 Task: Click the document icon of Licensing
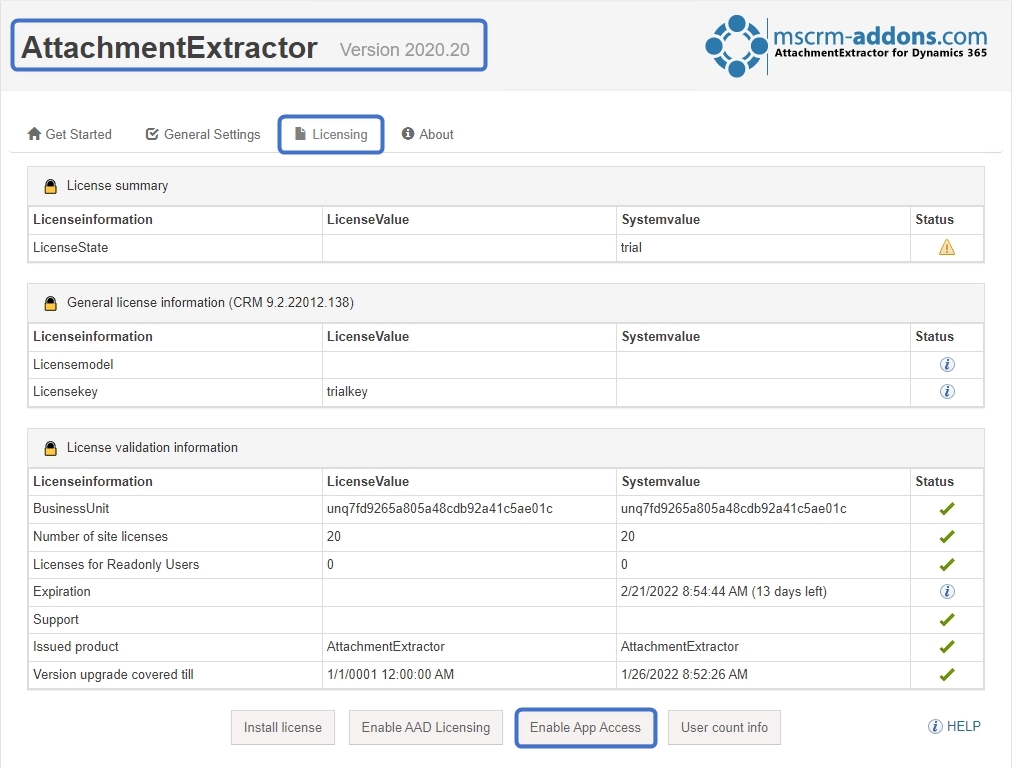point(300,134)
